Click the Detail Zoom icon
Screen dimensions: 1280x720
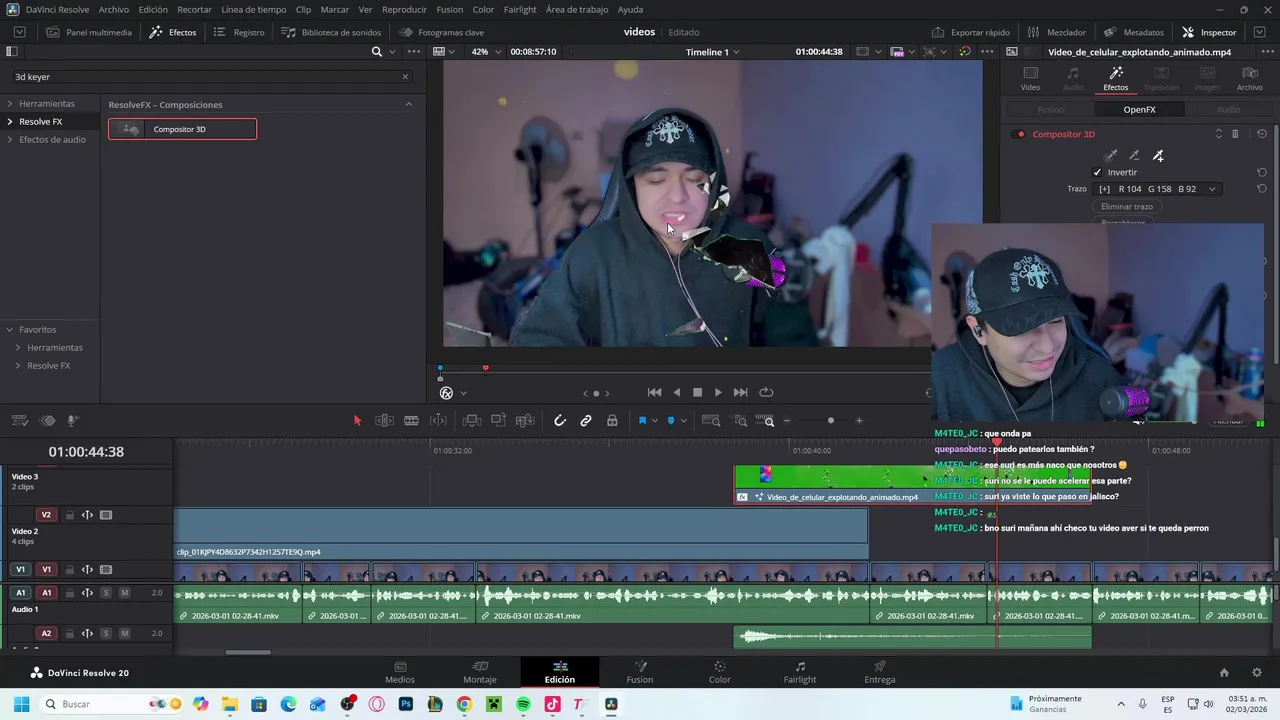click(x=740, y=421)
